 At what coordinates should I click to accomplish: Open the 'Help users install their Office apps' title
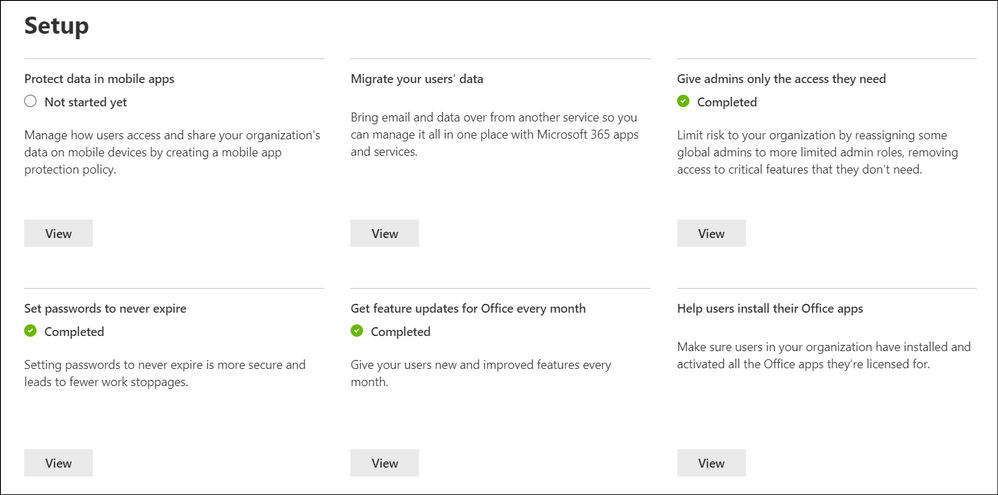[770, 309]
